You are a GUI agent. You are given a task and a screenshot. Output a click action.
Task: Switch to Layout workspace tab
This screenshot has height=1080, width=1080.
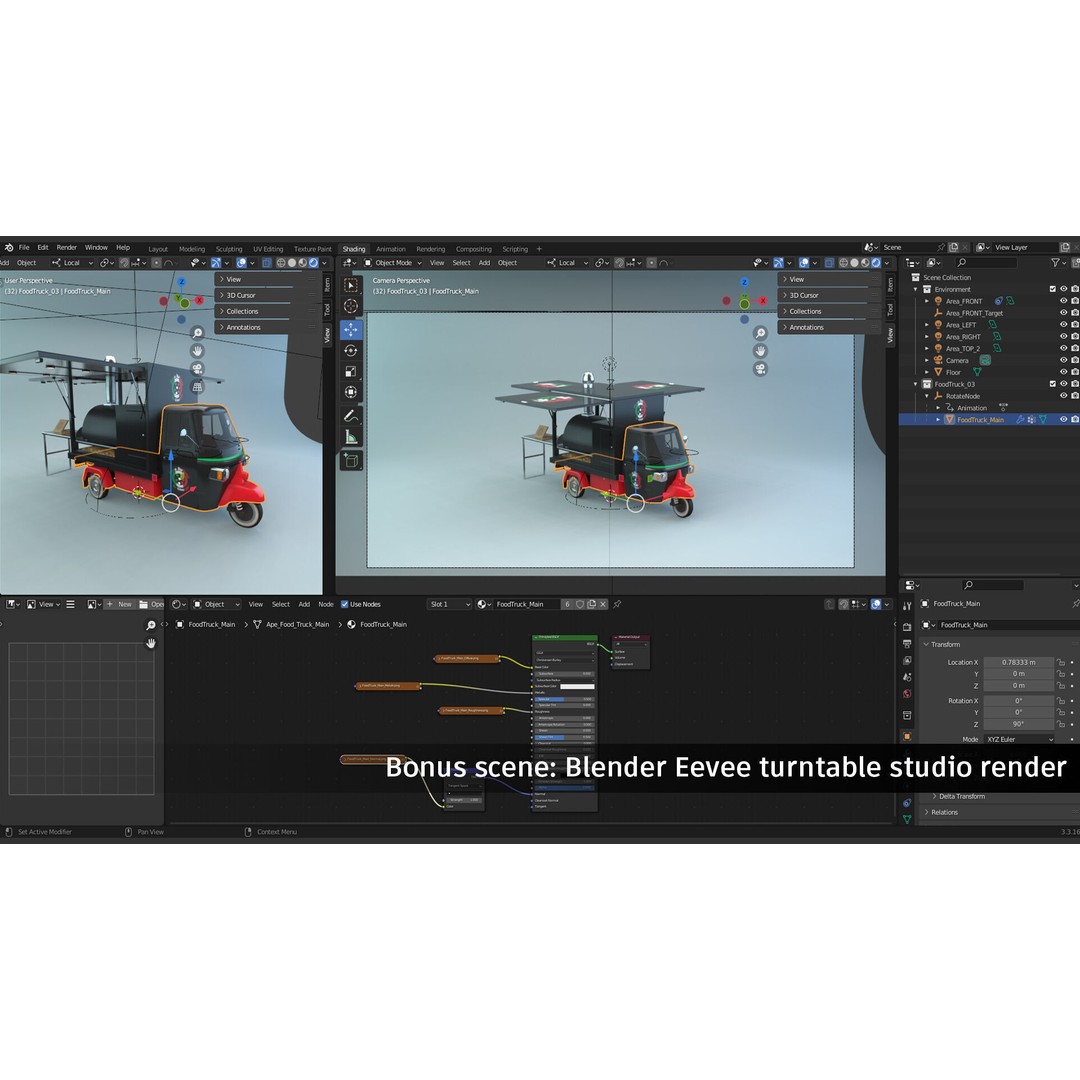tap(158, 249)
